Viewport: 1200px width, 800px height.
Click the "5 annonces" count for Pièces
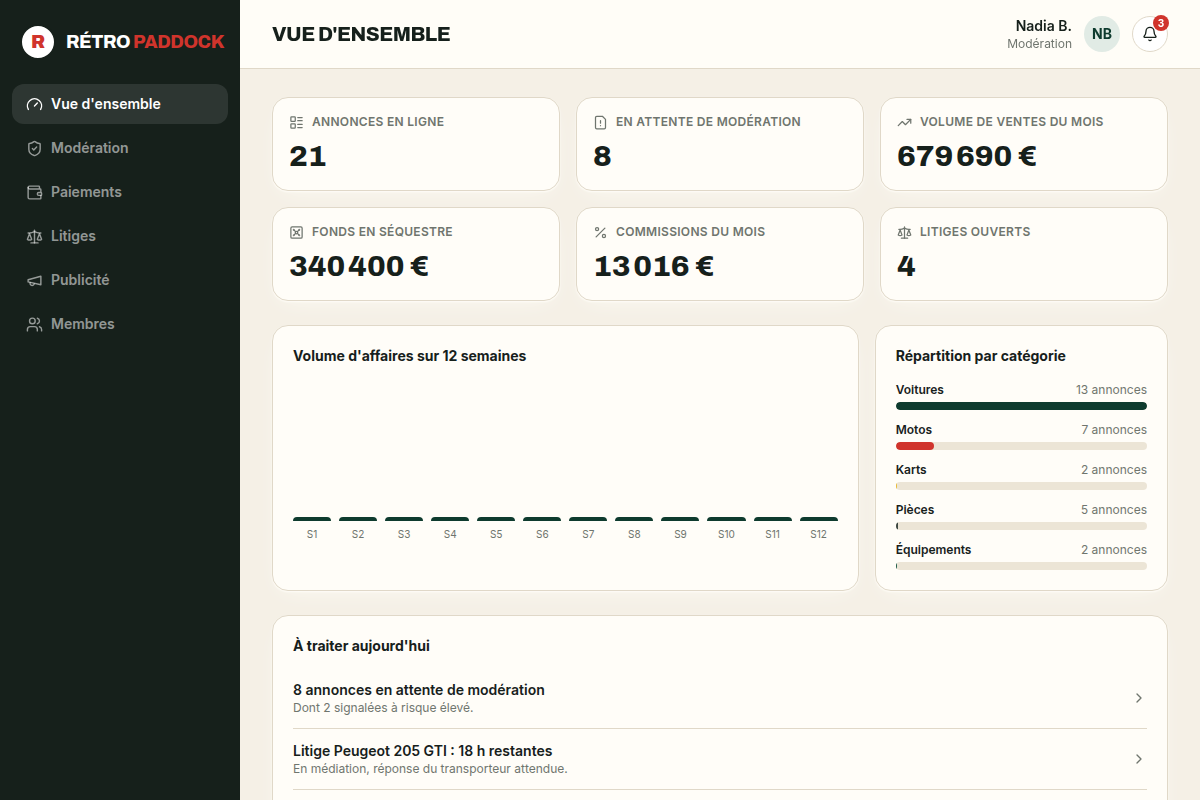pos(1114,510)
